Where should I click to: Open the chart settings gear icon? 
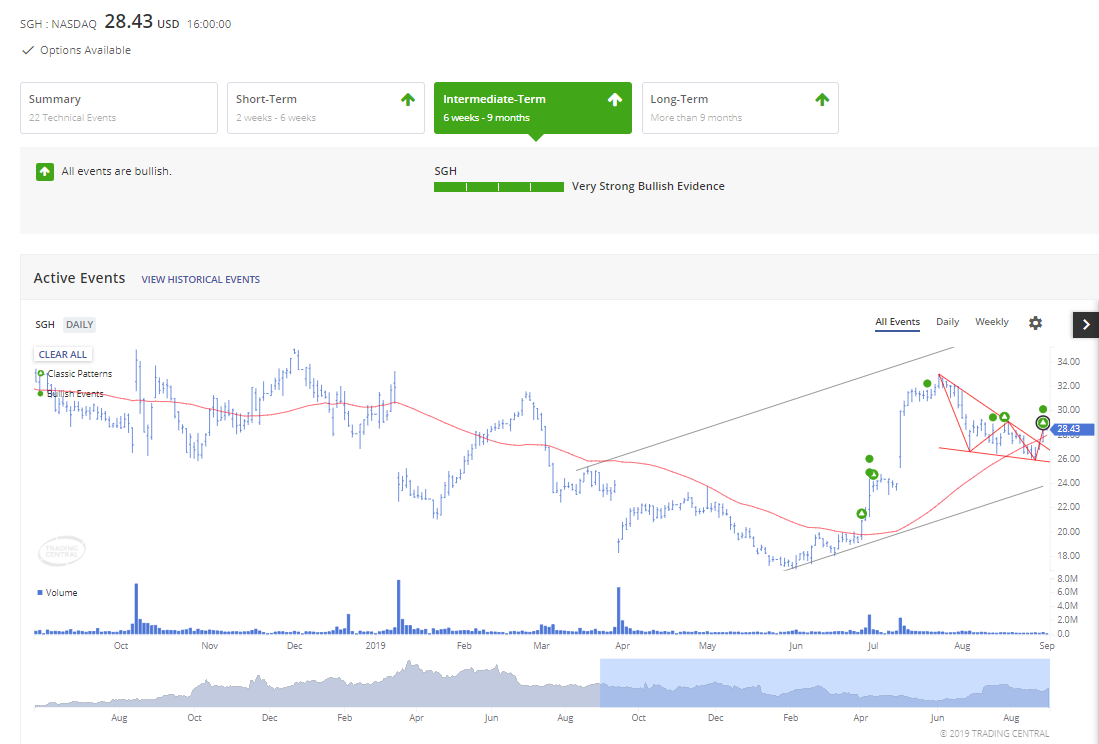tap(1035, 323)
